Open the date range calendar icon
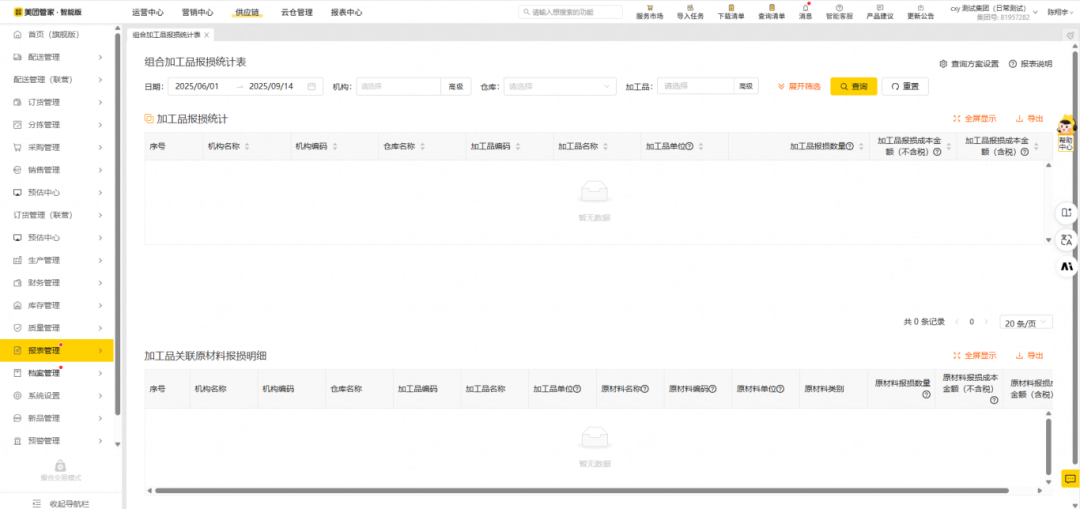1080x509 pixels. pyautogui.click(x=312, y=87)
